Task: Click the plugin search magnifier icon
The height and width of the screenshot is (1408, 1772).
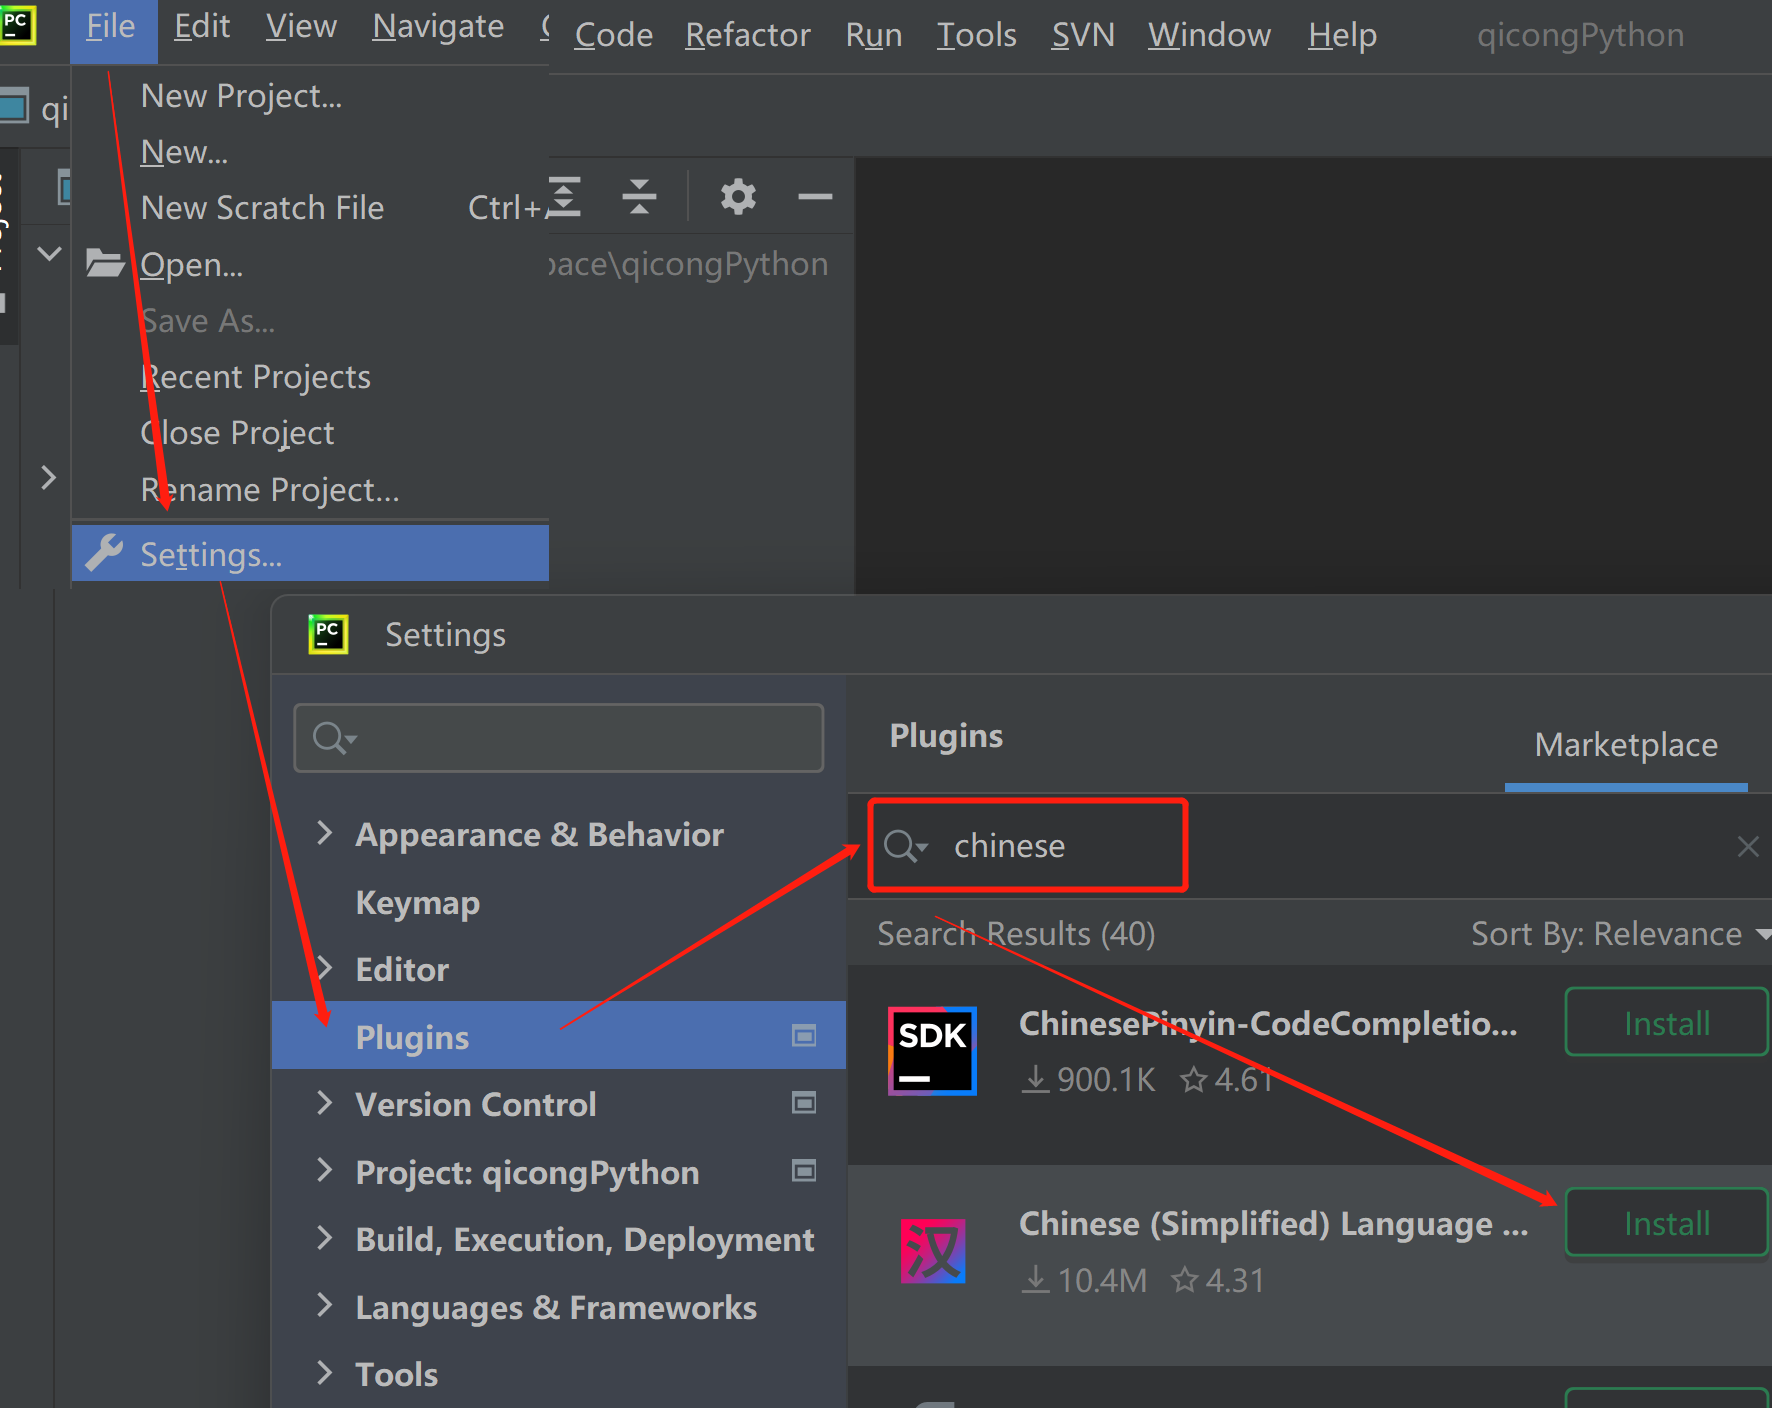Action: coord(903,846)
